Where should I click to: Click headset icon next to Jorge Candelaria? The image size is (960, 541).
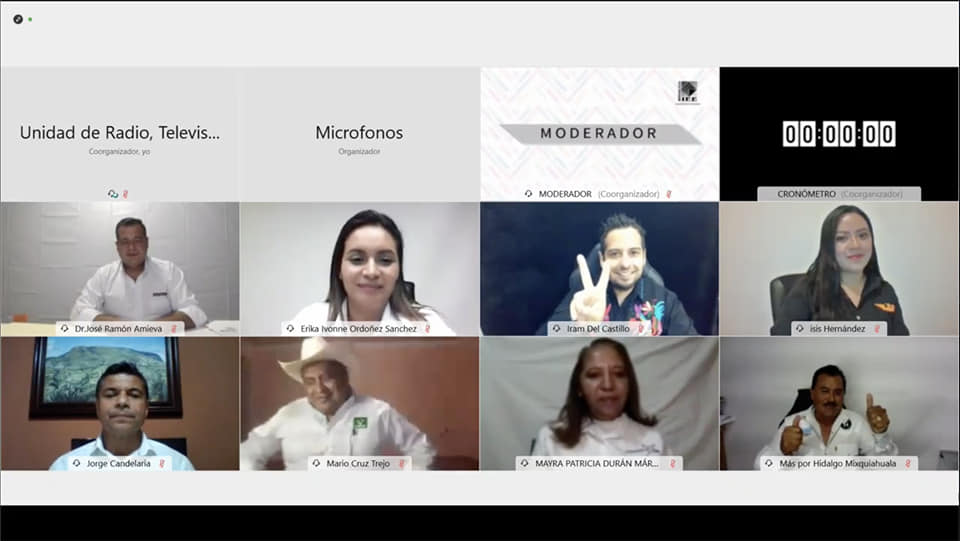click(77, 463)
